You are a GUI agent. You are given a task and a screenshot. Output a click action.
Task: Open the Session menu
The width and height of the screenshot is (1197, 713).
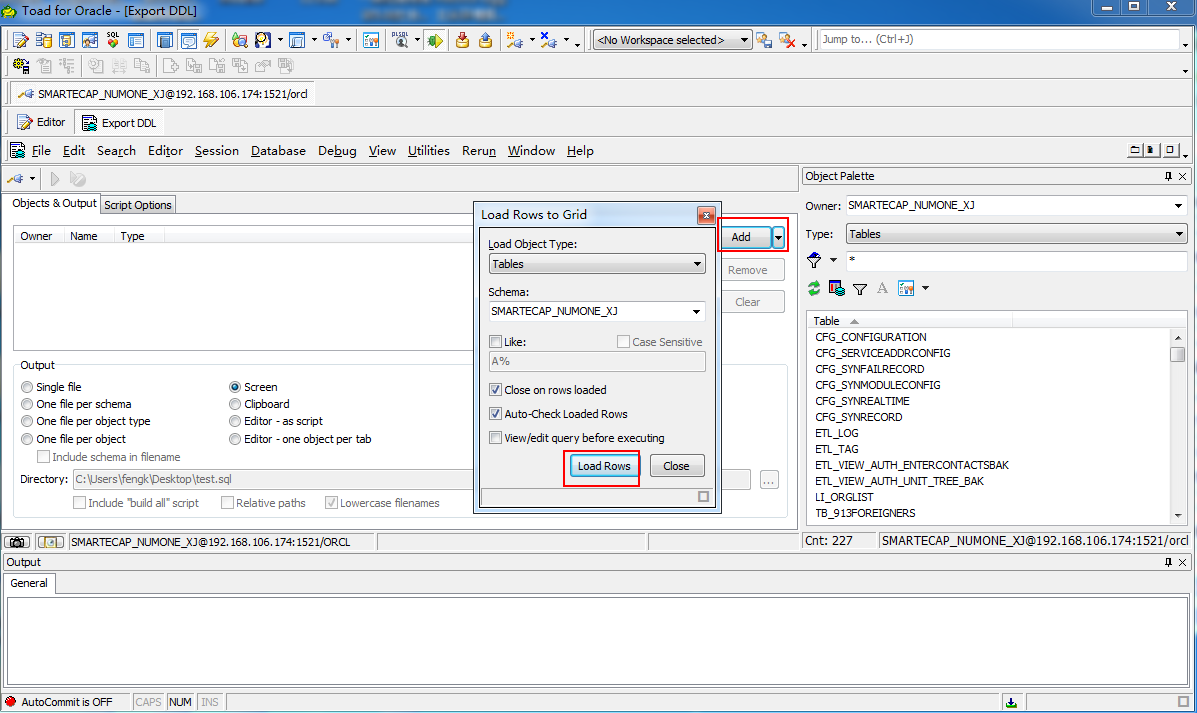217,151
